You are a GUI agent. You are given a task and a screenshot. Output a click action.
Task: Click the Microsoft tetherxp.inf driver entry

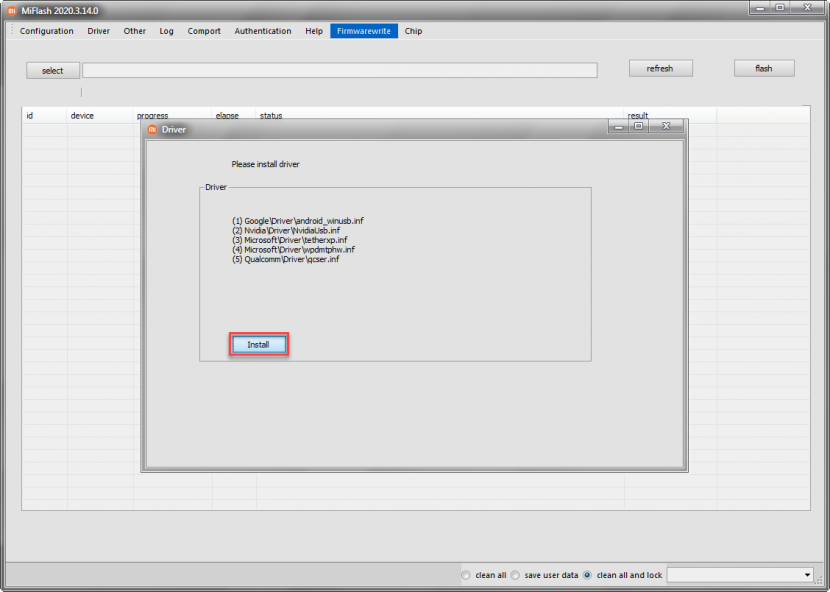(x=290, y=240)
